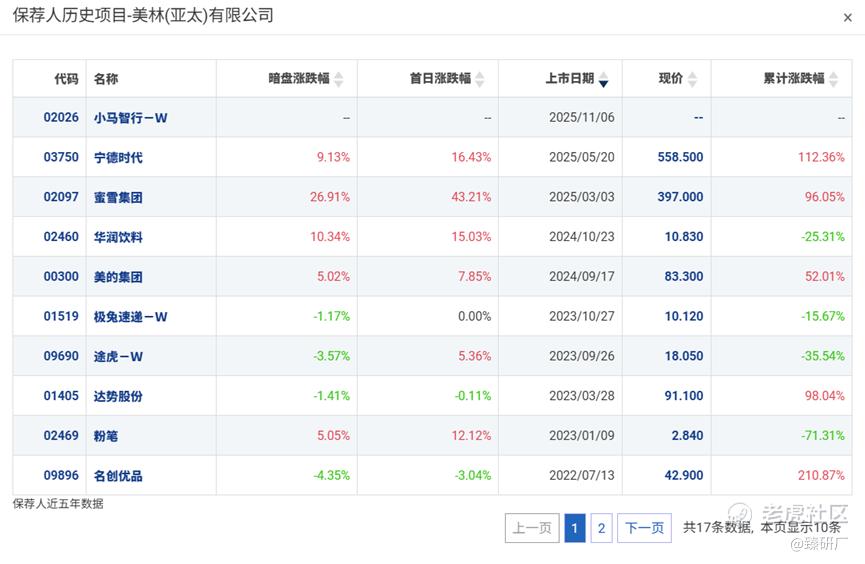The height and width of the screenshot is (564, 865).
Task: Open 蜜雪集团 stock
Action: pos(118,198)
